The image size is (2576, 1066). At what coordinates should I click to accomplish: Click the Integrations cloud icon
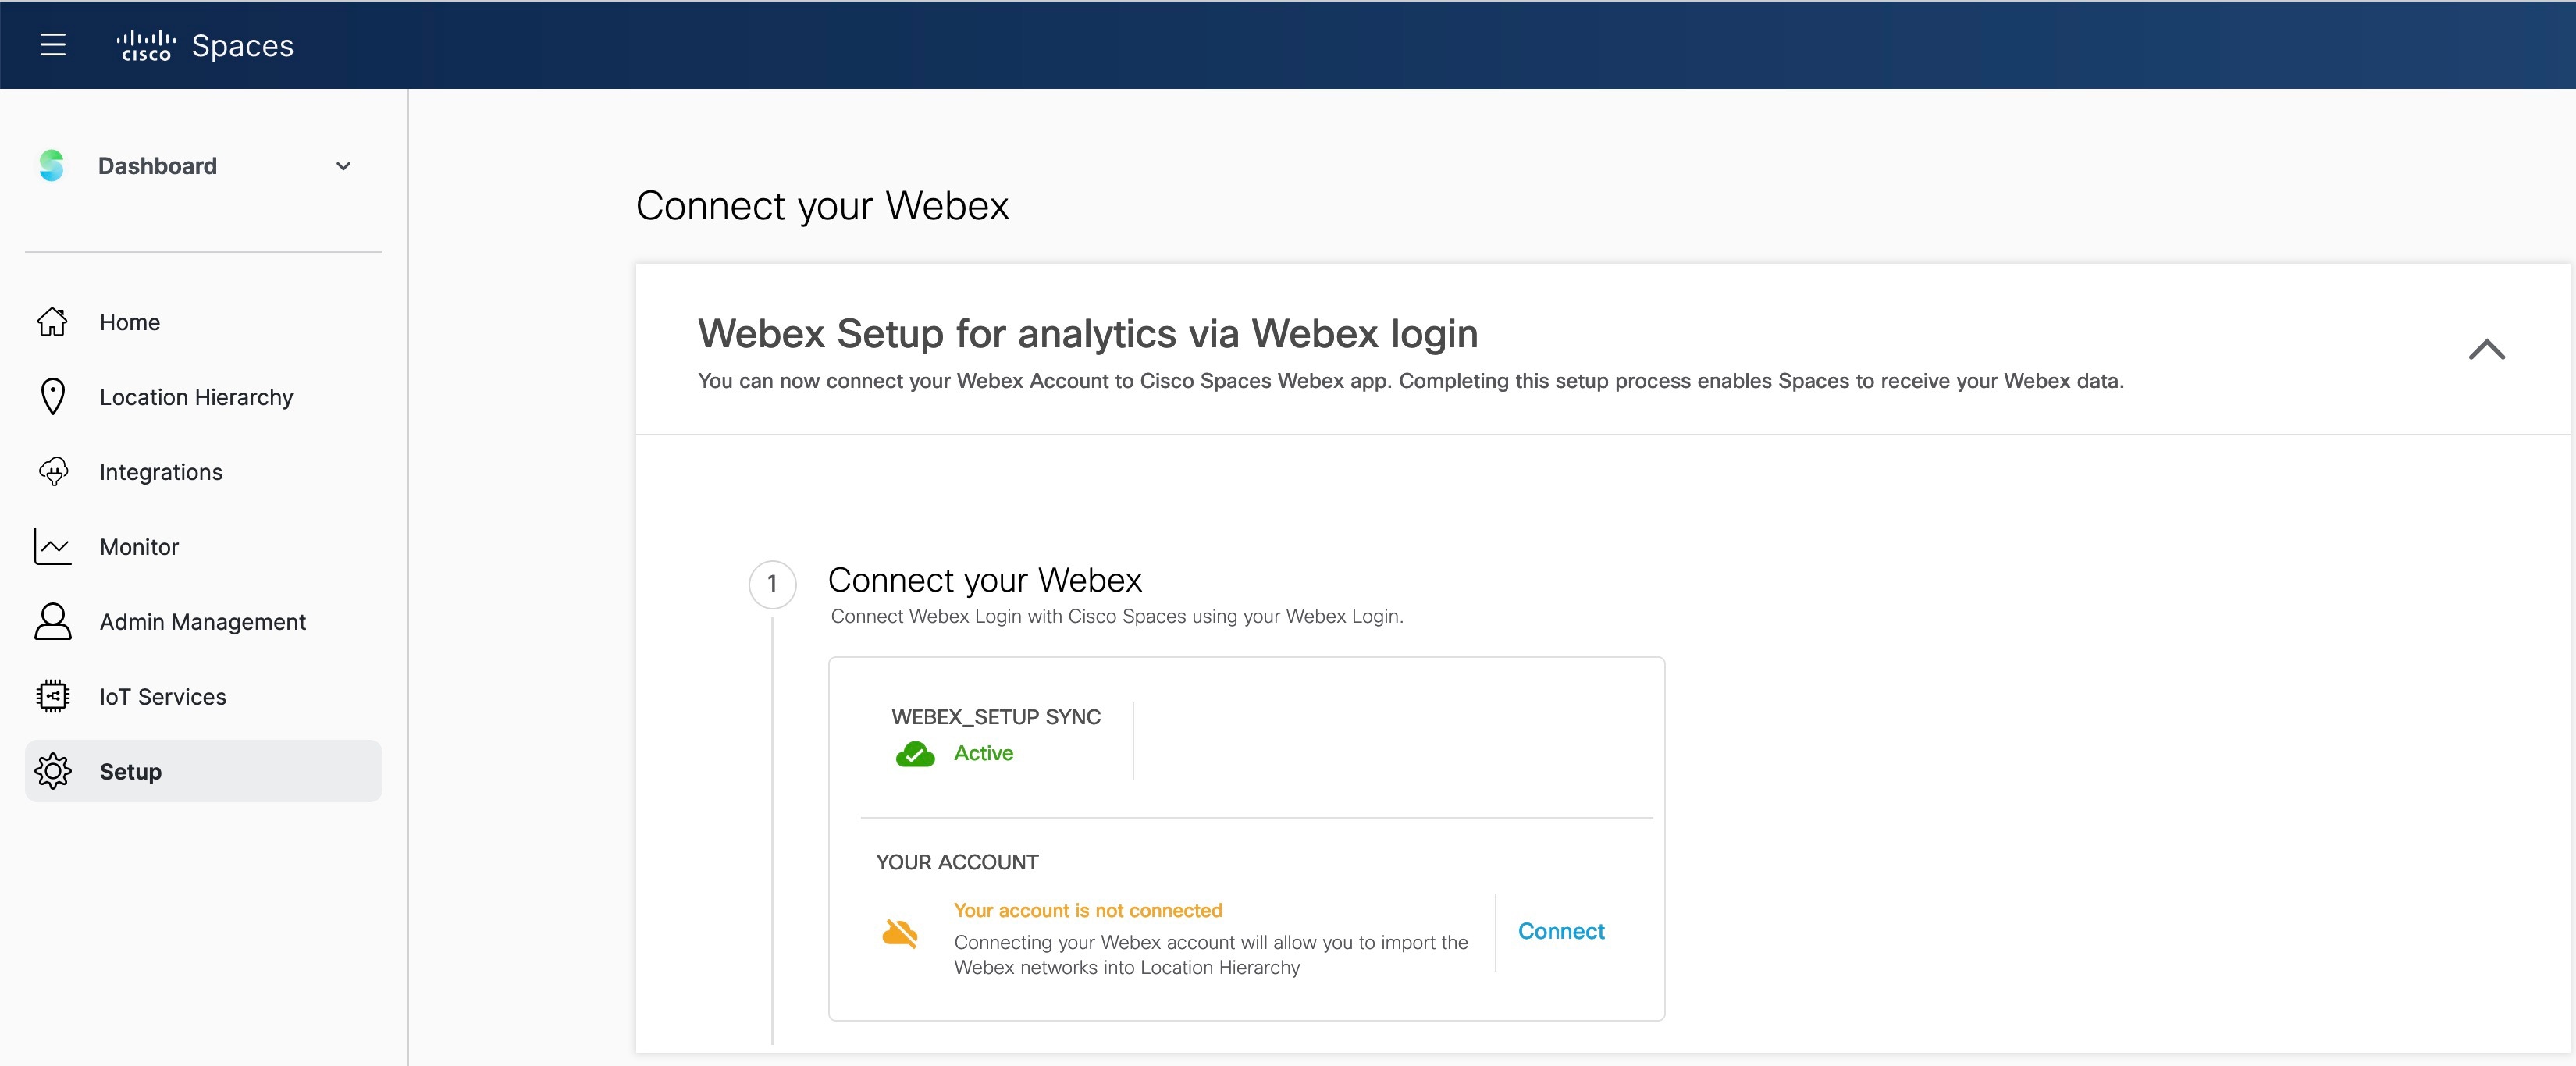point(53,471)
